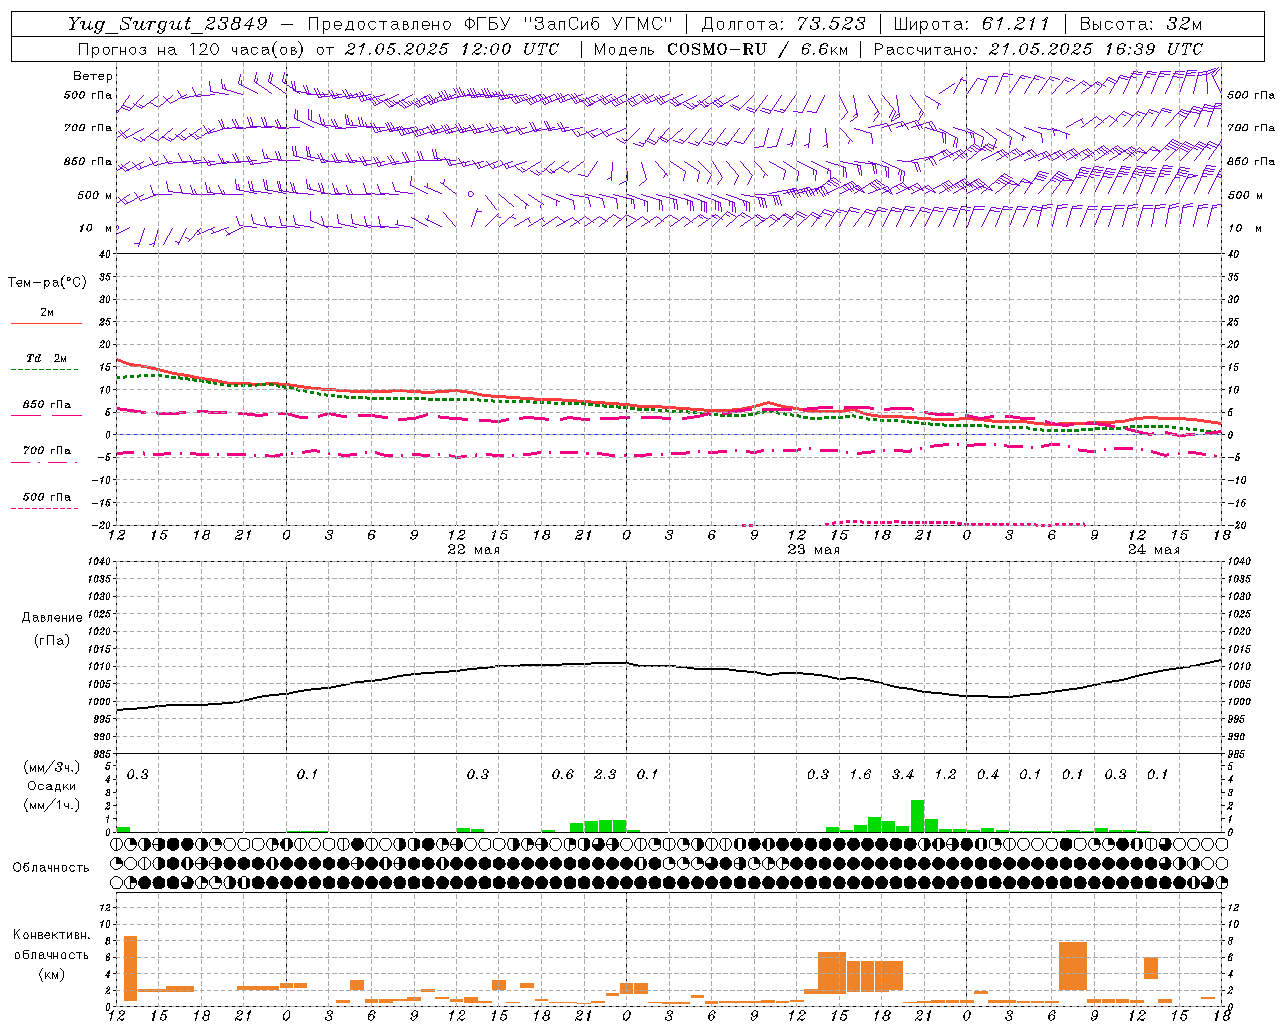Click the '(мм/3ч.)' precipitation unit label
1280x1024 pixels.
[51, 767]
